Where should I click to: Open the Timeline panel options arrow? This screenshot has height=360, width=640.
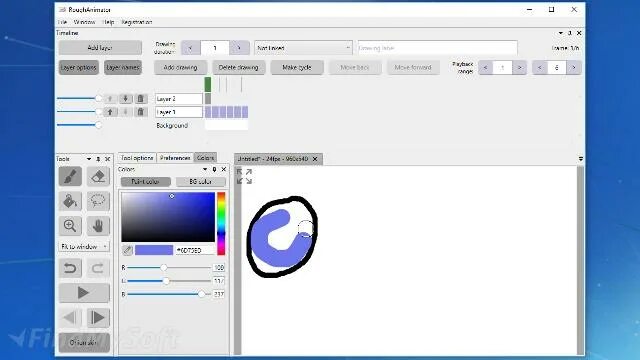[x=560, y=33]
